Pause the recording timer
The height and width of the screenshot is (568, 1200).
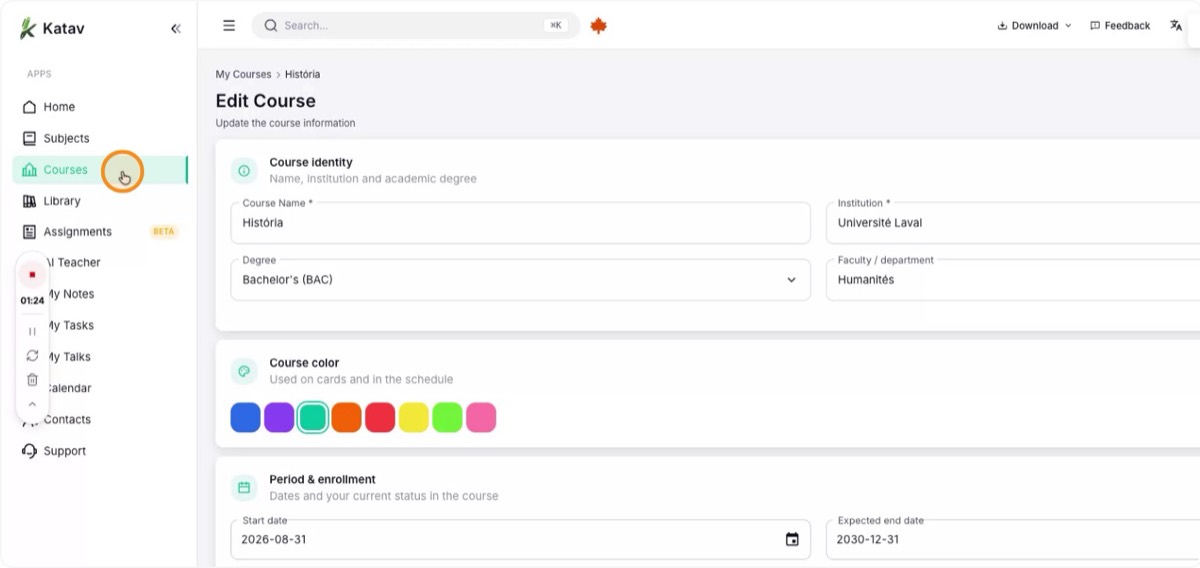(32, 331)
